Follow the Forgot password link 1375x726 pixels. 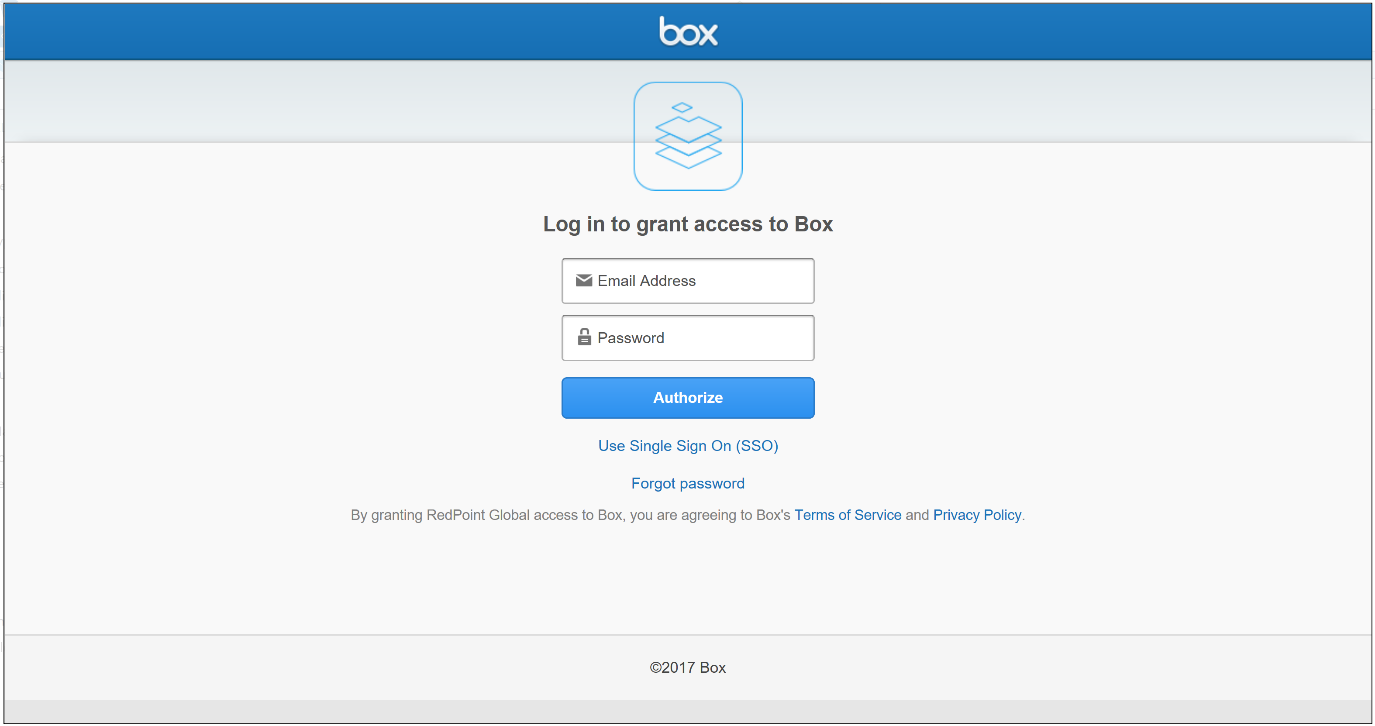(x=688, y=484)
